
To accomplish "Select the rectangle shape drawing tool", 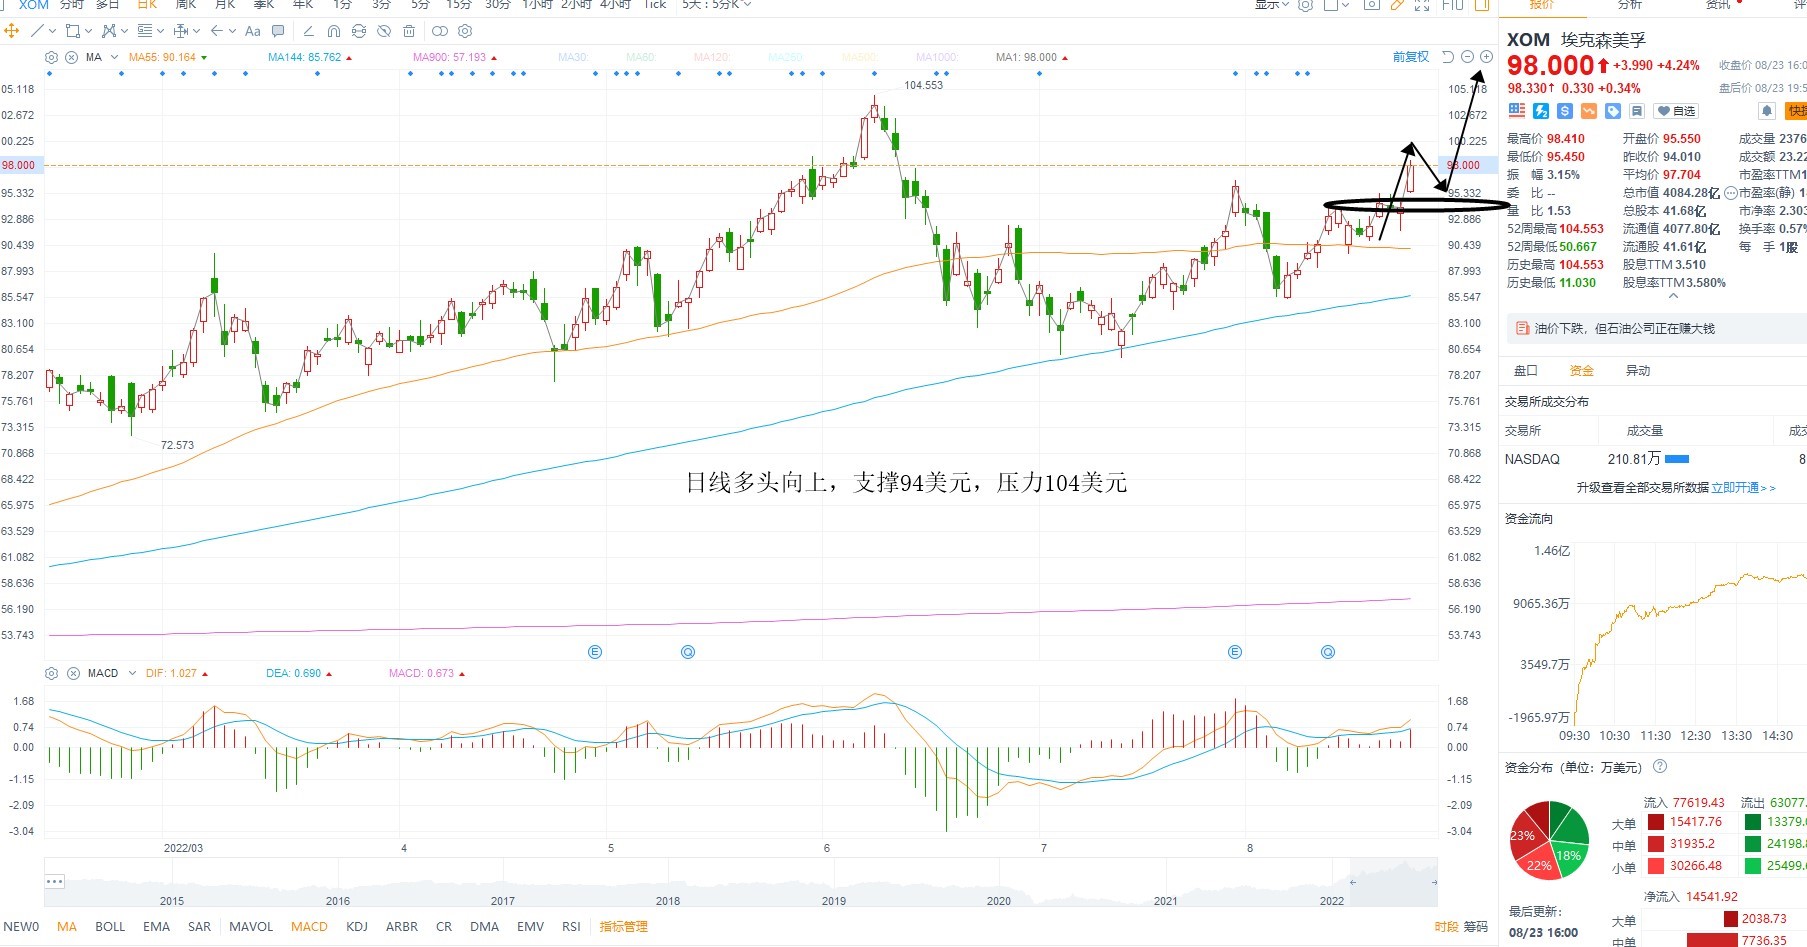I will (73, 31).
